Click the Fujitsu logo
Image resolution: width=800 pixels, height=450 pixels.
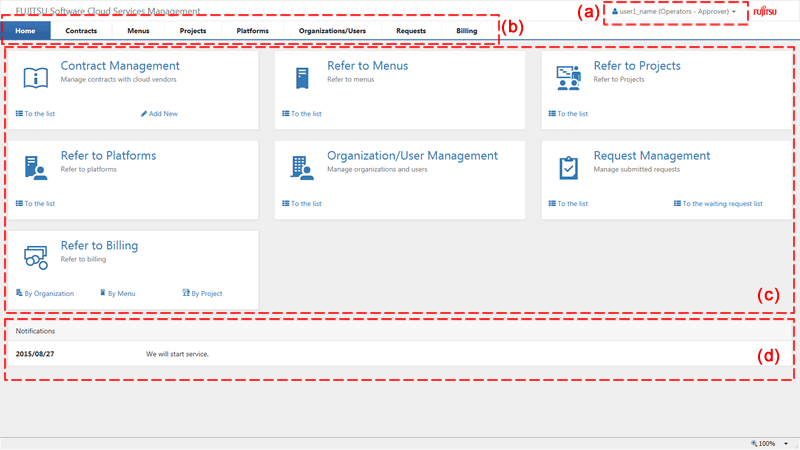coord(765,11)
